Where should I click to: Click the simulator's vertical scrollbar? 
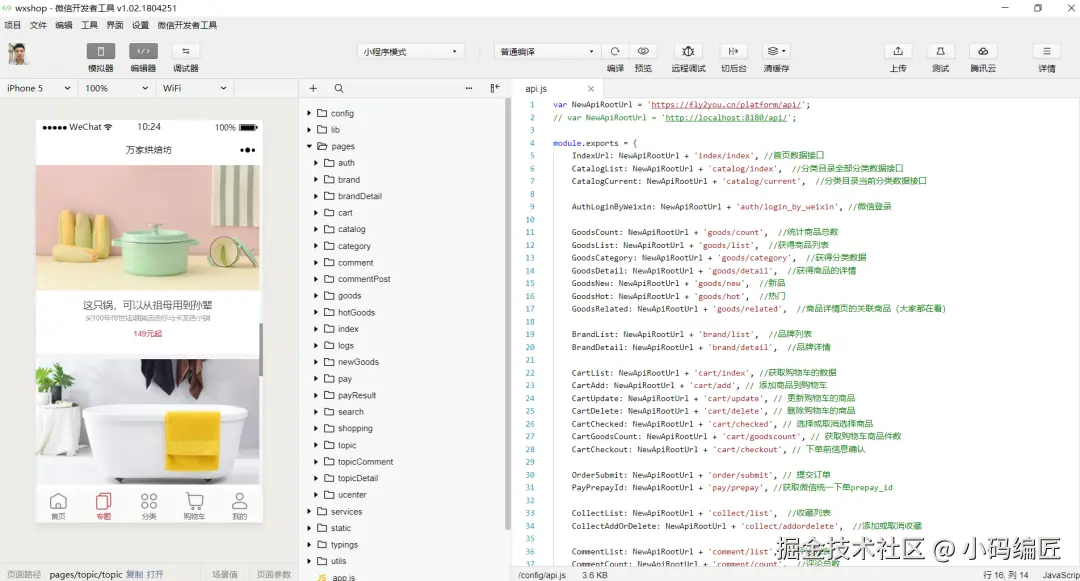point(261,350)
